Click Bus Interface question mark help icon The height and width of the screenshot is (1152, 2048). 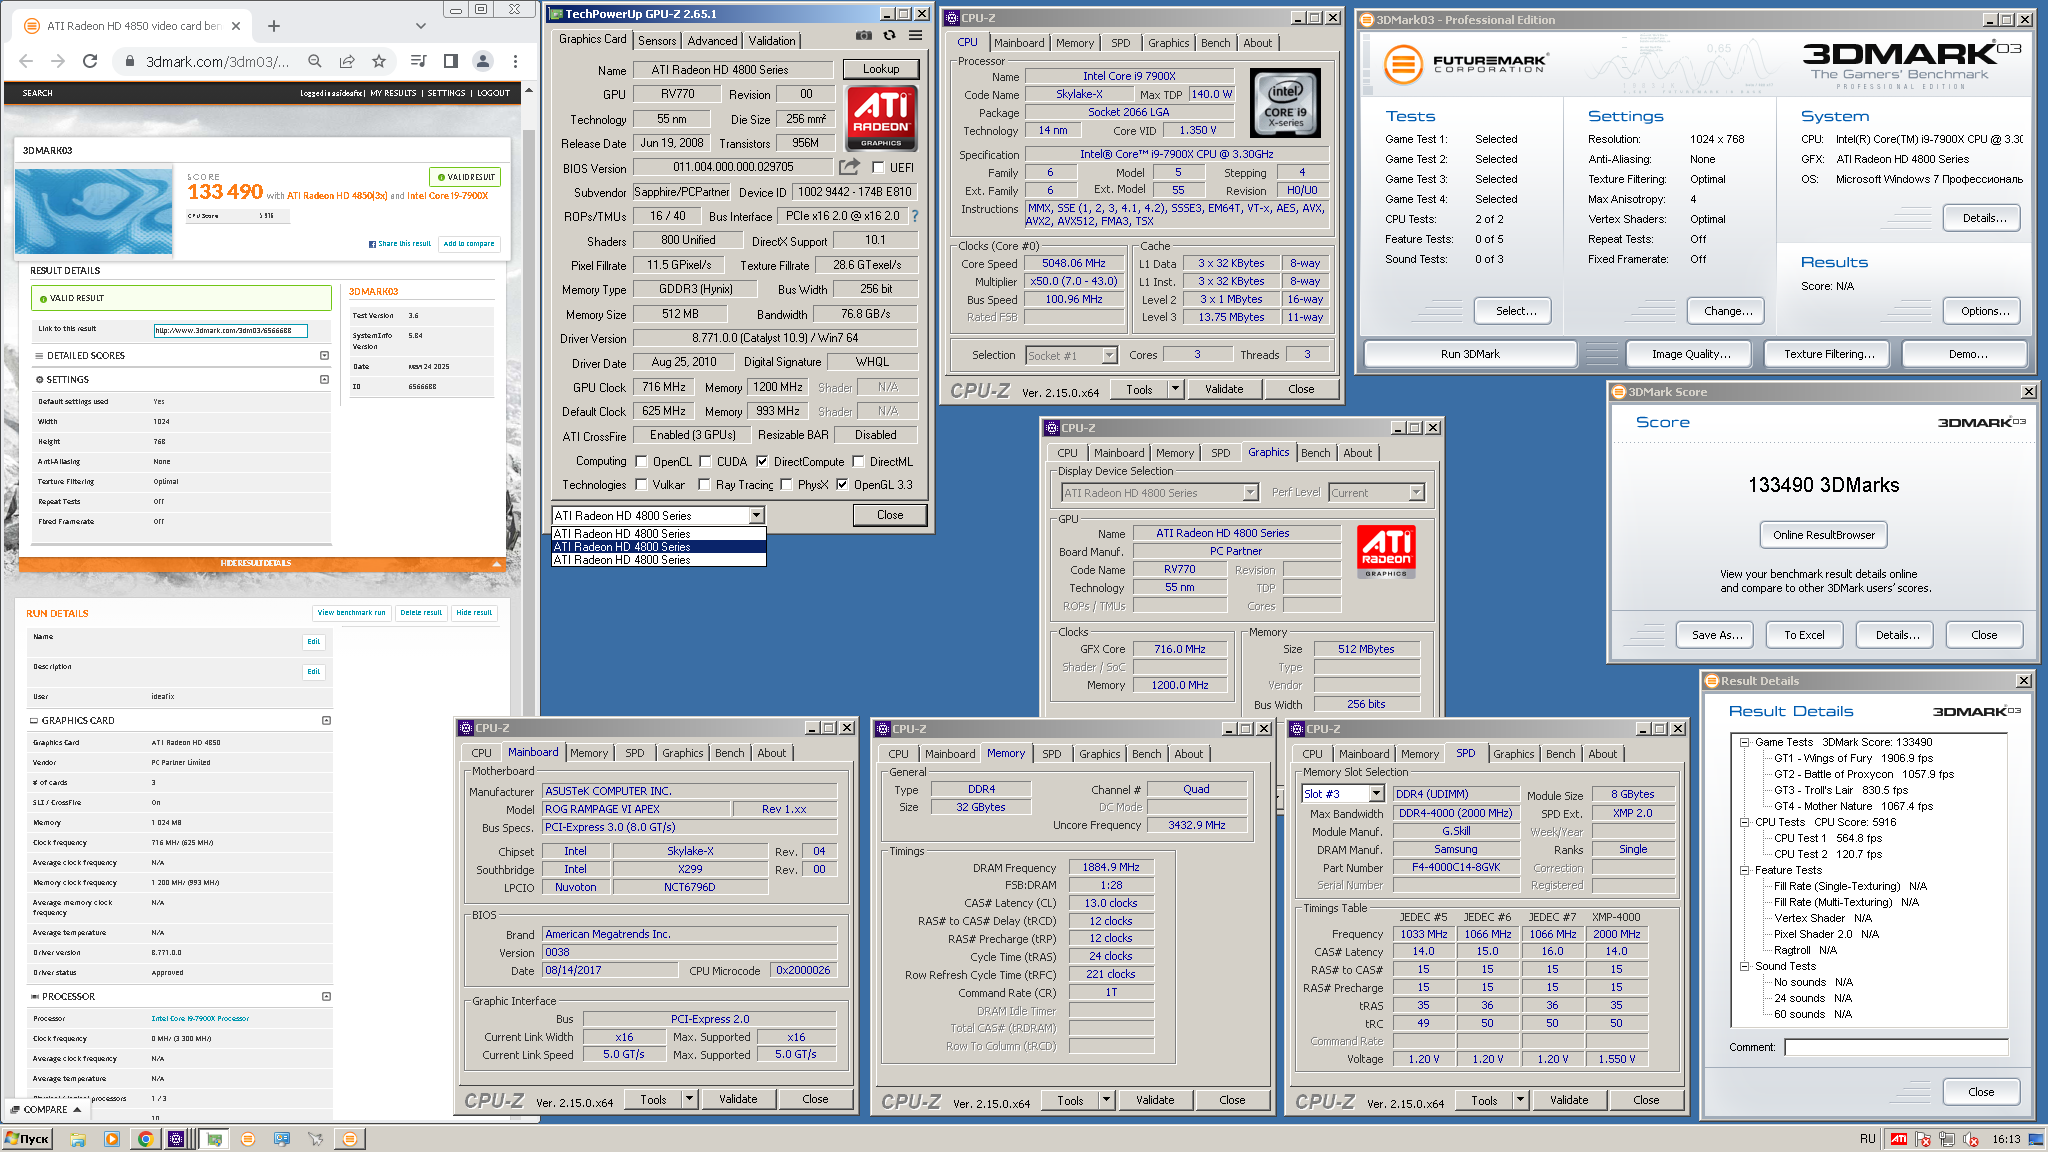click(914, 216)
